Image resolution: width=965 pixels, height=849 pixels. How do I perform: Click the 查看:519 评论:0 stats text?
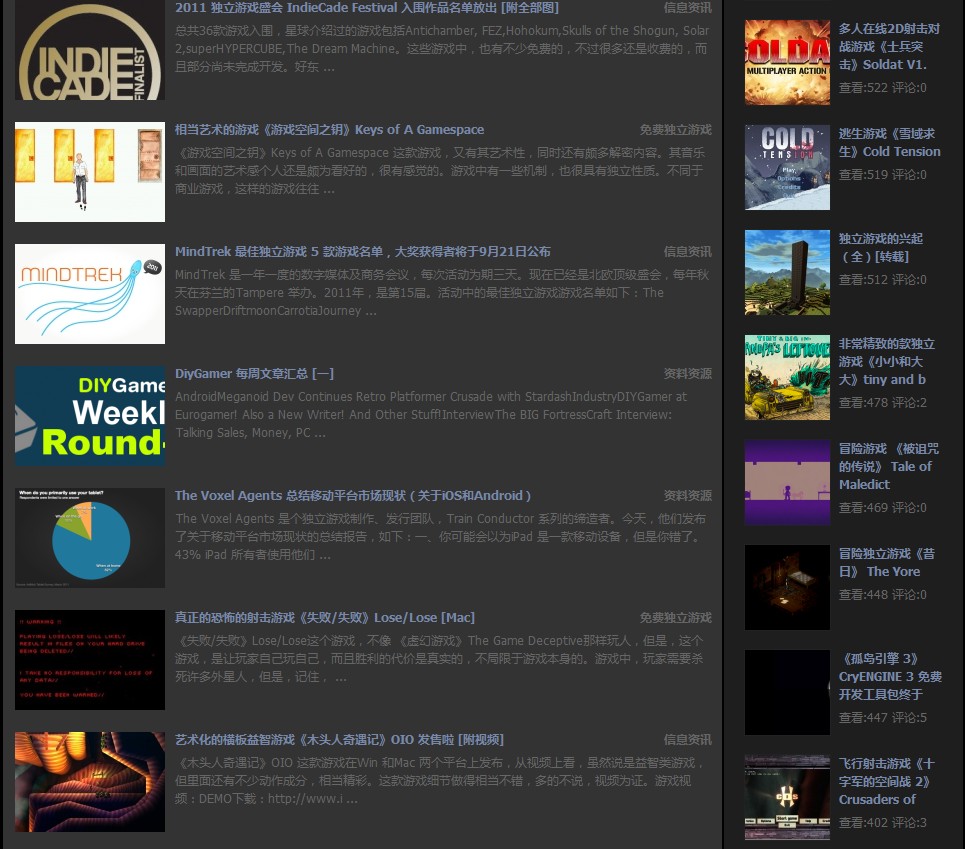pyautogui.click(x=883, y=175)
